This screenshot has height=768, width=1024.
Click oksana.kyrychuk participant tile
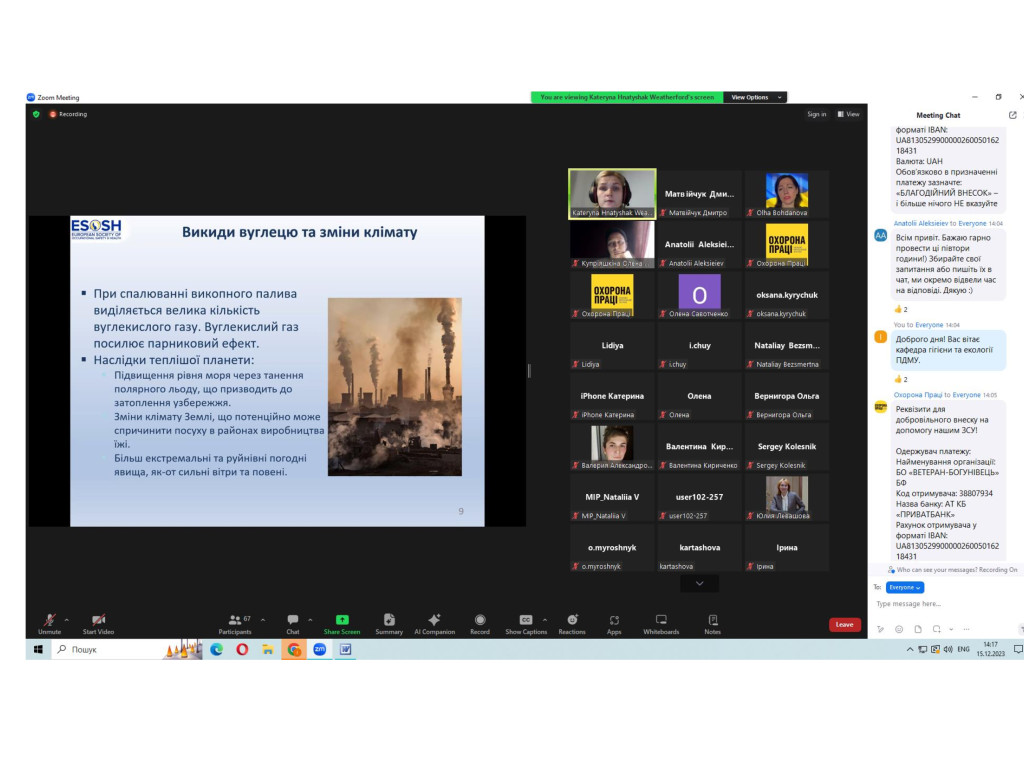pos(786,295)
